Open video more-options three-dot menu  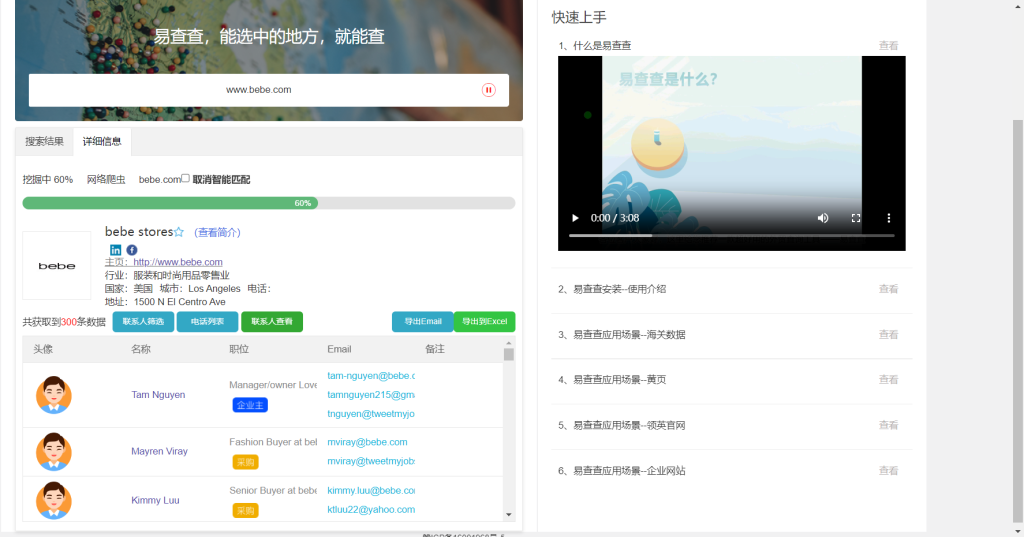coord(888,218)
